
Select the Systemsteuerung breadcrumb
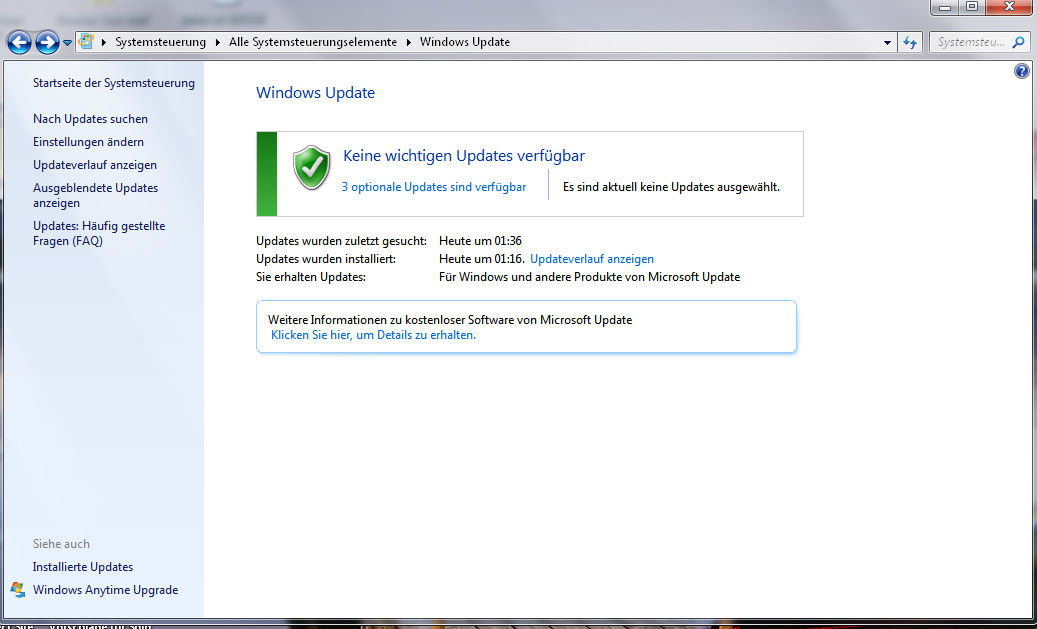(x=161, y=42)
